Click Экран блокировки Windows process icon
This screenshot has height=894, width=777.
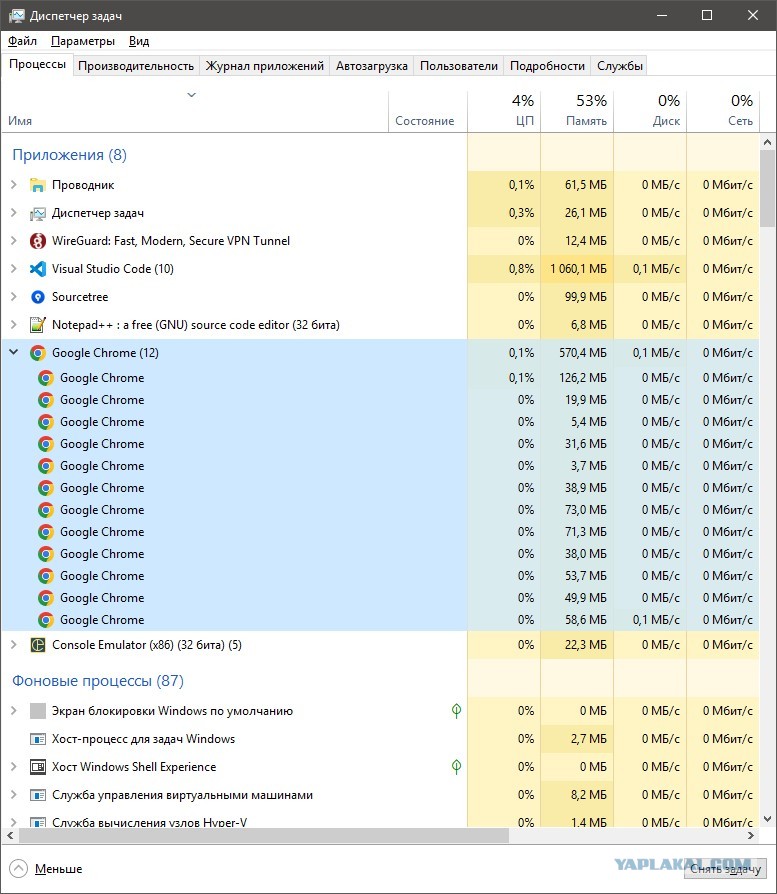tap(38, 711)
